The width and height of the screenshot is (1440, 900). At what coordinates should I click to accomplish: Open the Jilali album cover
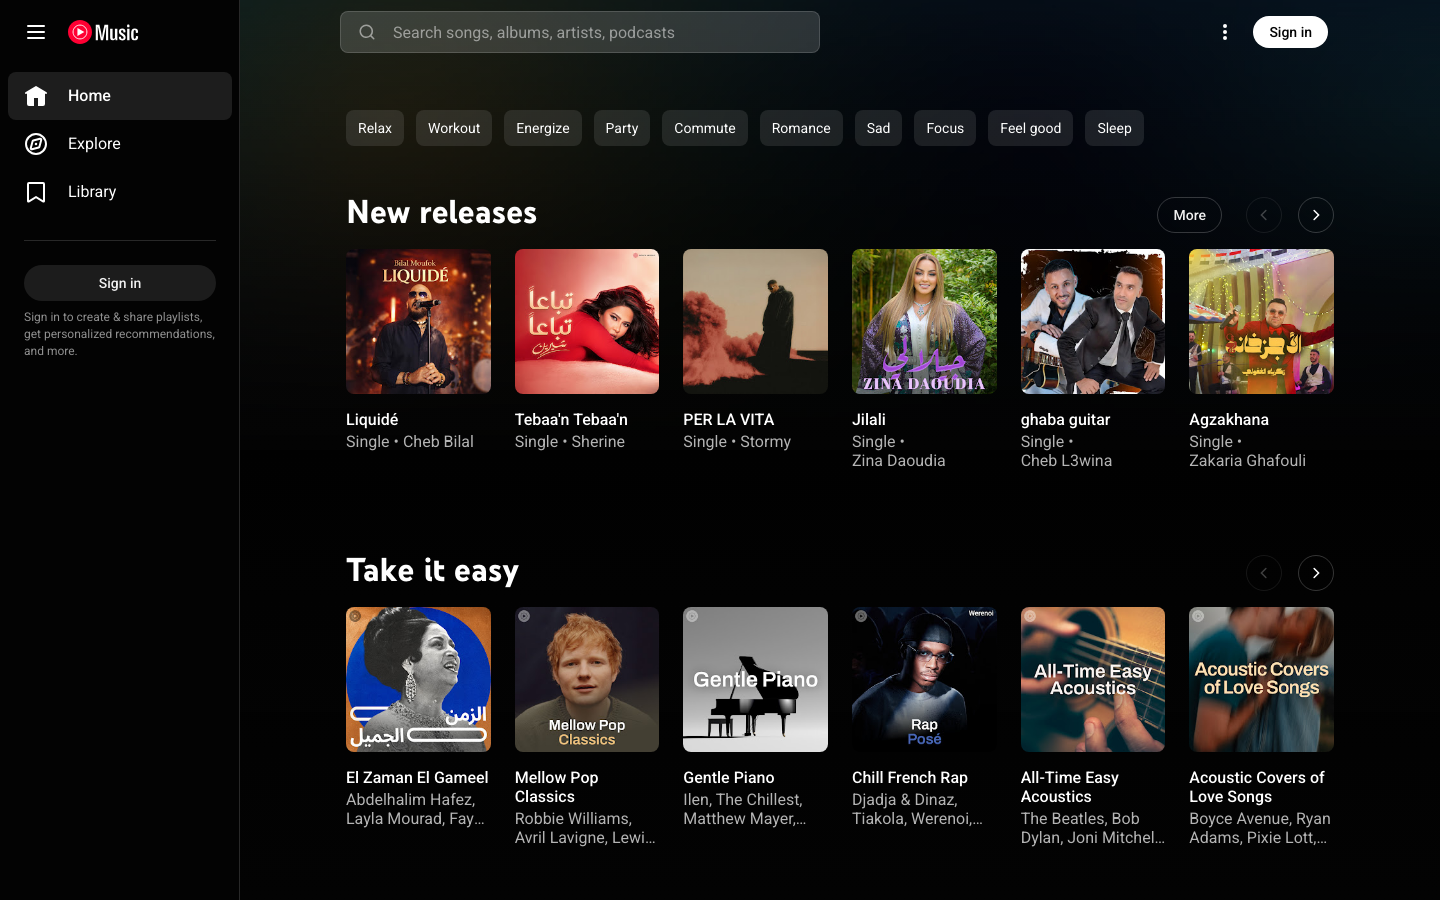[x=924, y=321]
